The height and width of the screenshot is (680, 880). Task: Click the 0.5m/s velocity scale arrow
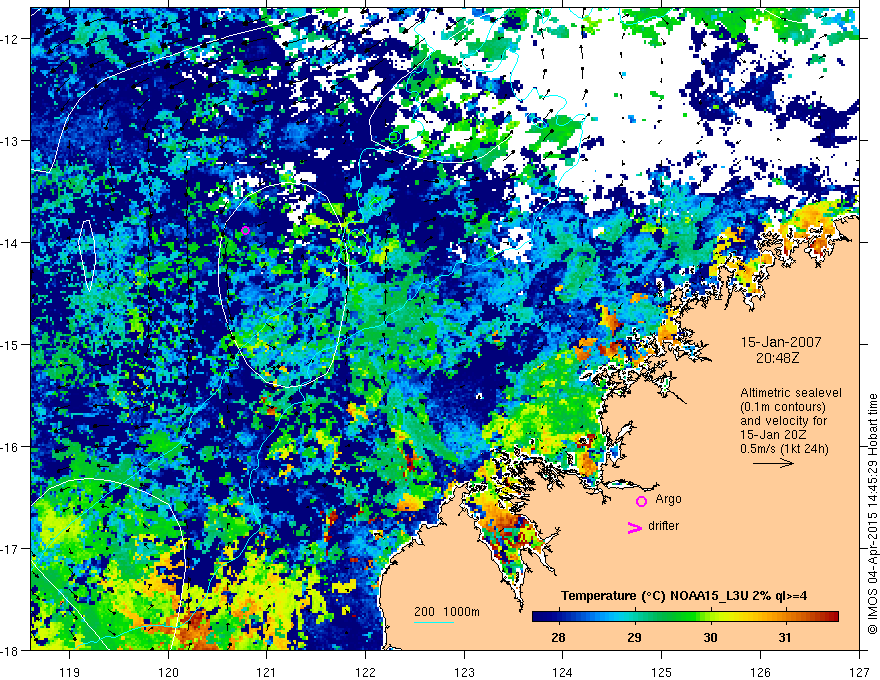coord(773,463)
